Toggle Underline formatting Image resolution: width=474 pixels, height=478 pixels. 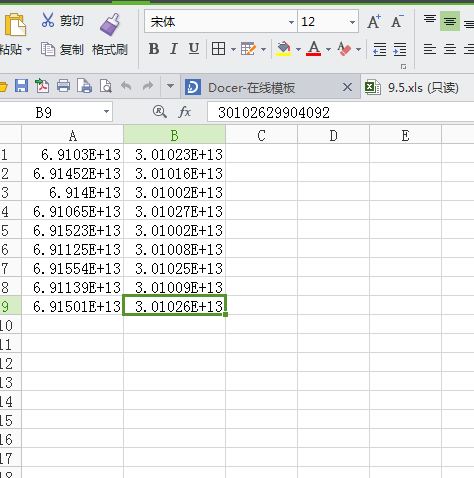(194, 49)
